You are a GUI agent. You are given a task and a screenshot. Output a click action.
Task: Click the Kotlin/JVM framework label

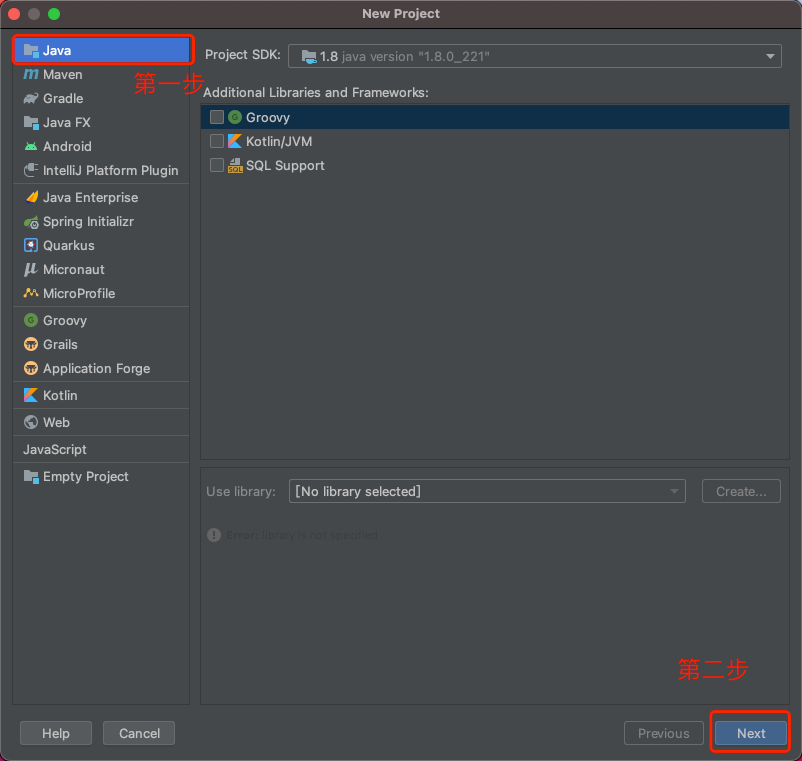[x=279, y=141]
